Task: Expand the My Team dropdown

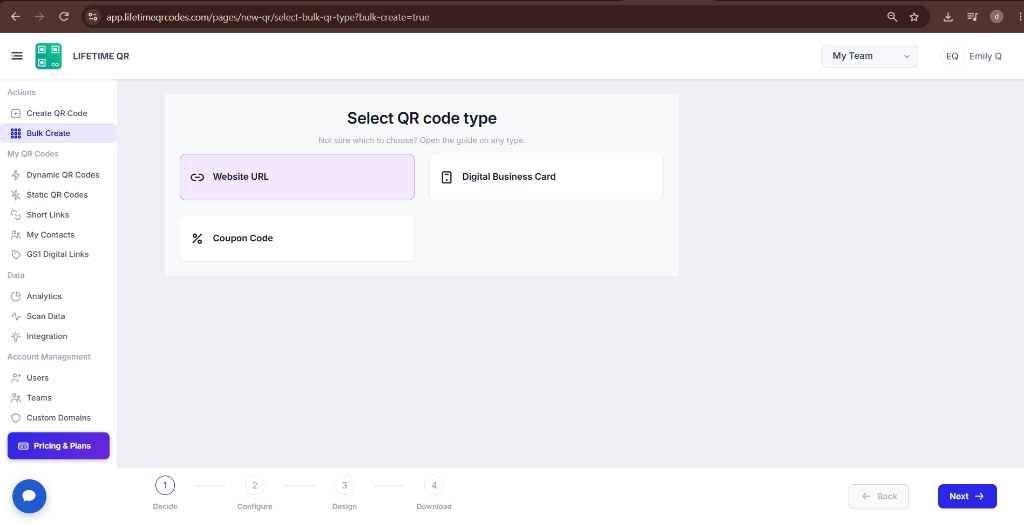Action: point(869,56)
